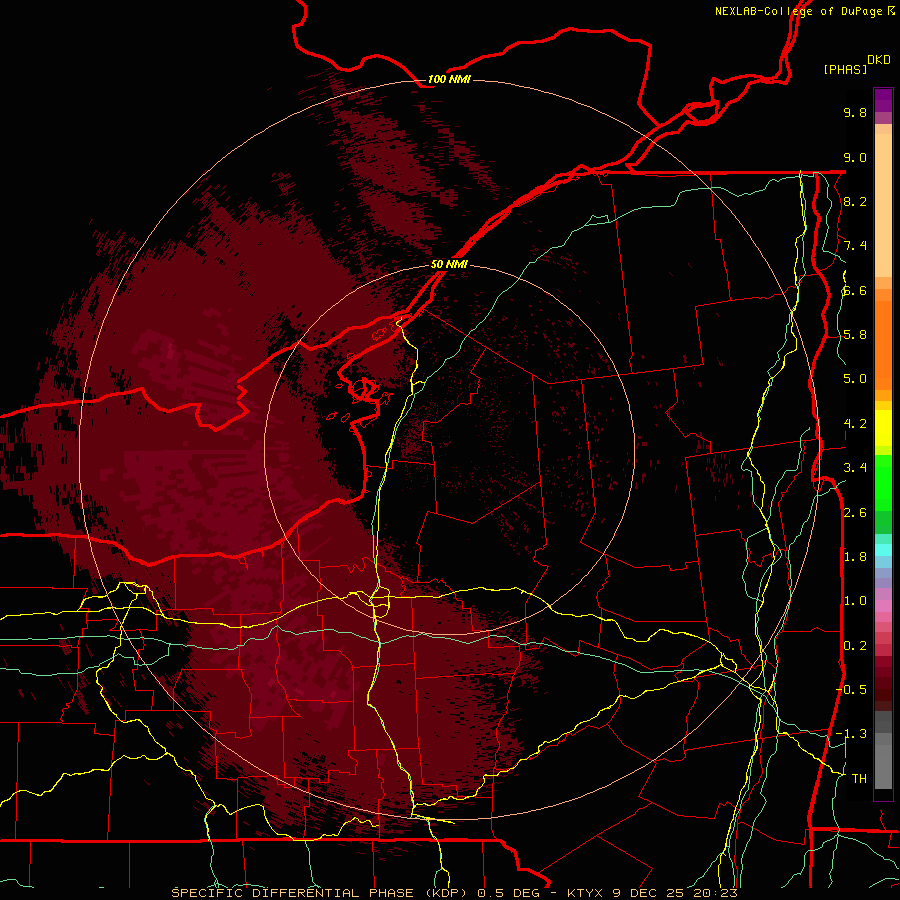Image resolution: width=900 pixels, height=900 pixels.
Task: Click the yellow segment of the color bar
Action: click(x=883, y=428)
